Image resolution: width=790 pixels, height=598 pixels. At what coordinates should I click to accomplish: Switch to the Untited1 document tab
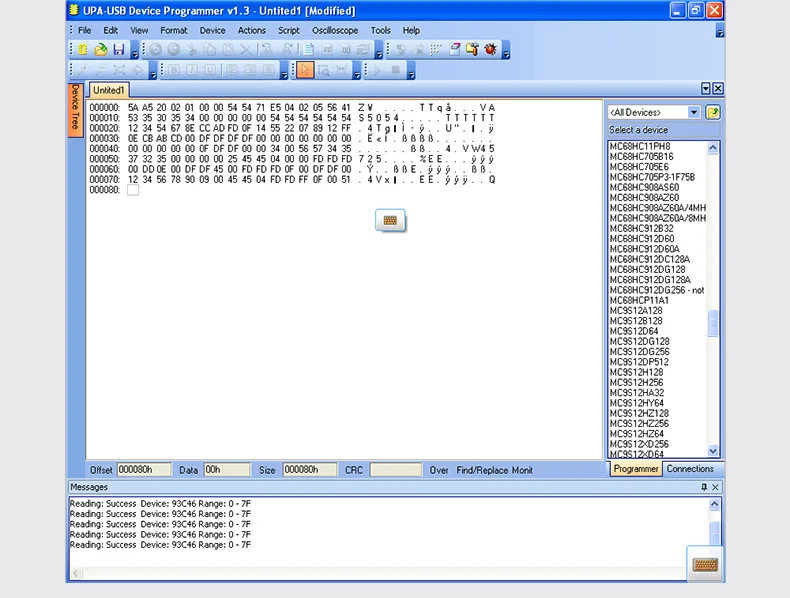(x=109, y=90)
